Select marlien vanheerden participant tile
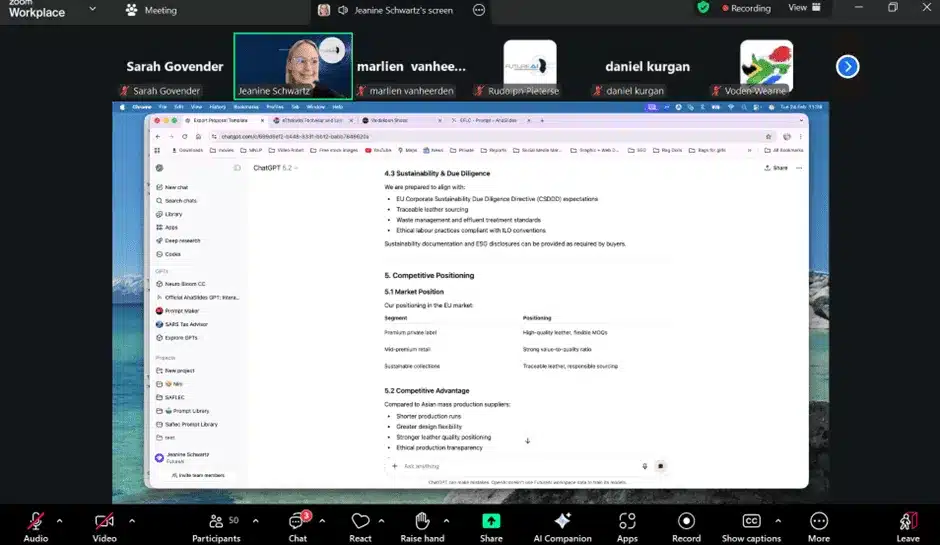The image size is (940, 545). tap(411, 66)
